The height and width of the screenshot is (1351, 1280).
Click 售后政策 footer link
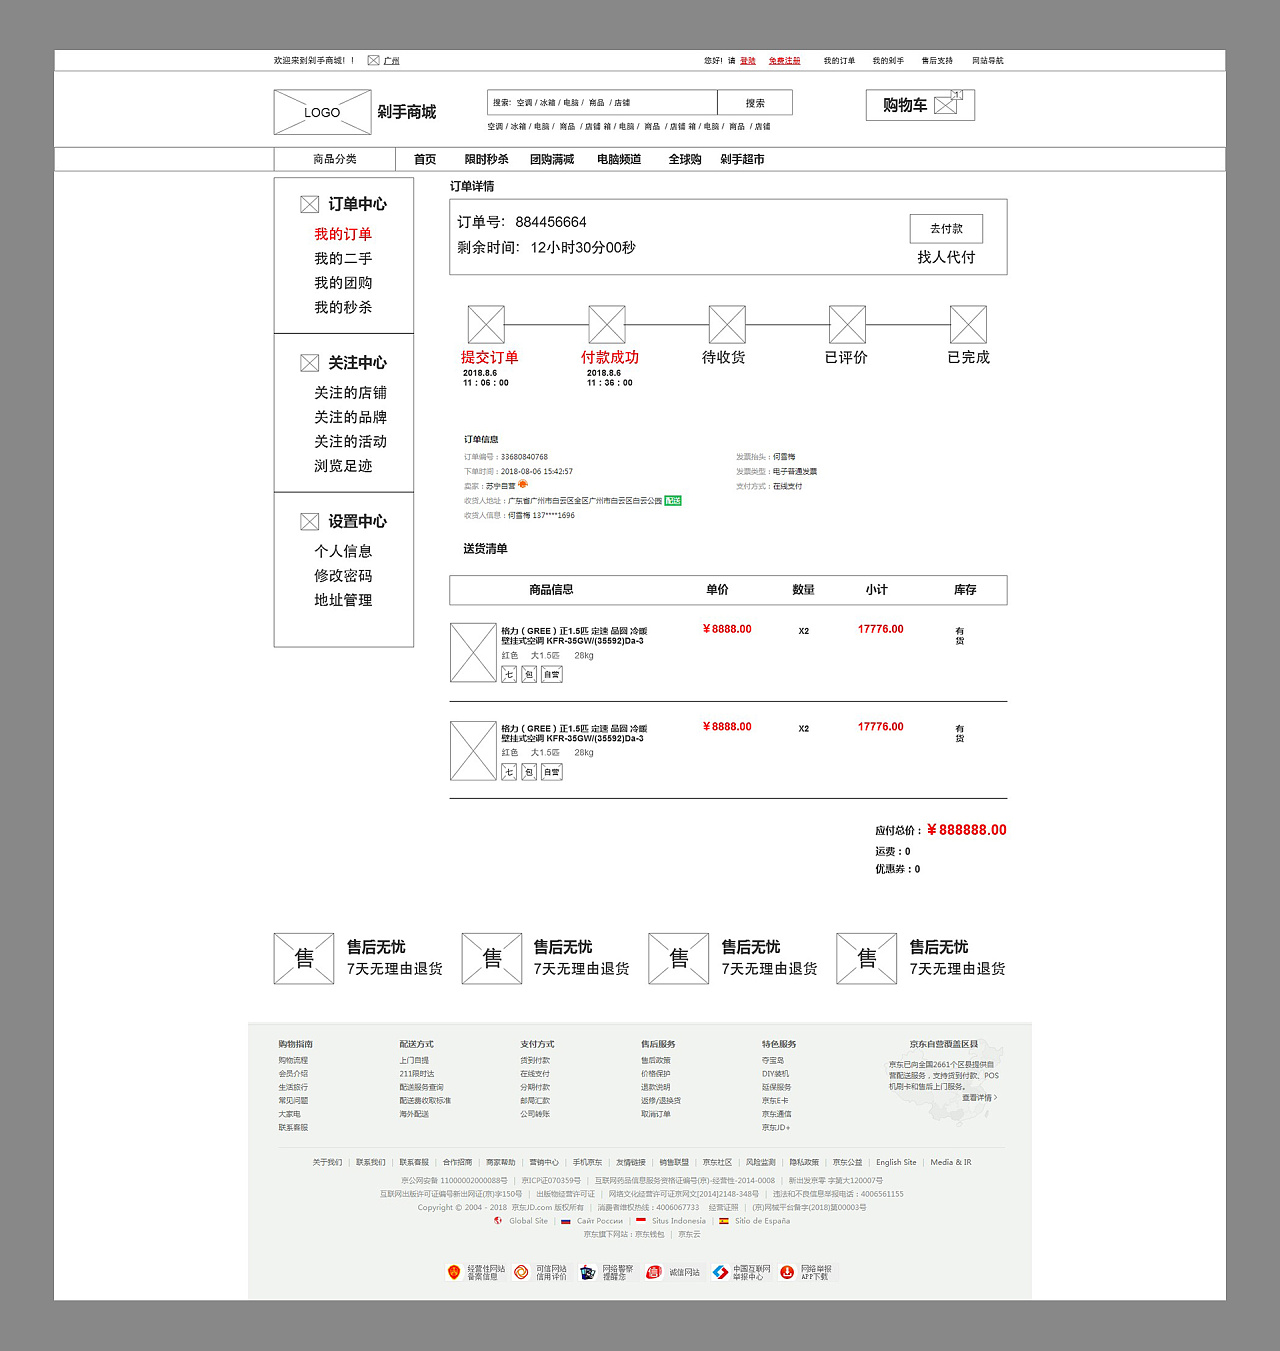pos(656,1060)
